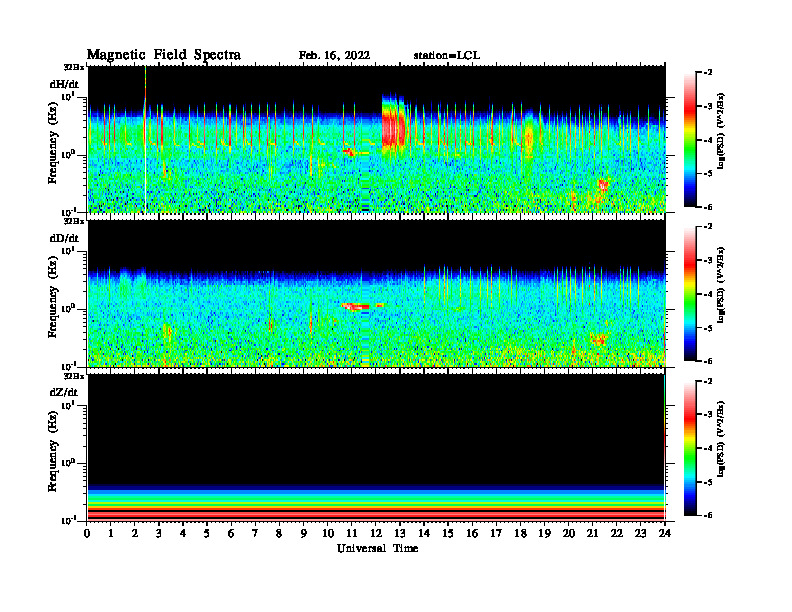This screenshot has height=612, width=792.
Task: Click the 10^0 frequency tick of dD/dt panel
Action: (69, 308)
